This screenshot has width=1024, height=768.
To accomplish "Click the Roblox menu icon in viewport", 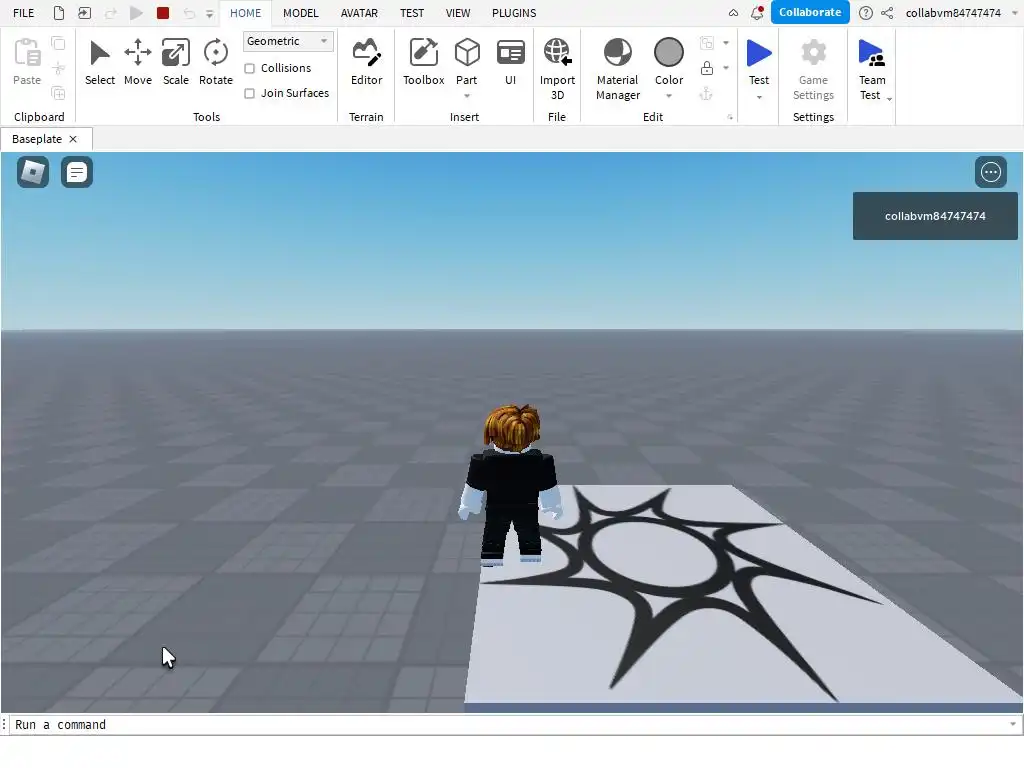I will [x=33, y=172].
